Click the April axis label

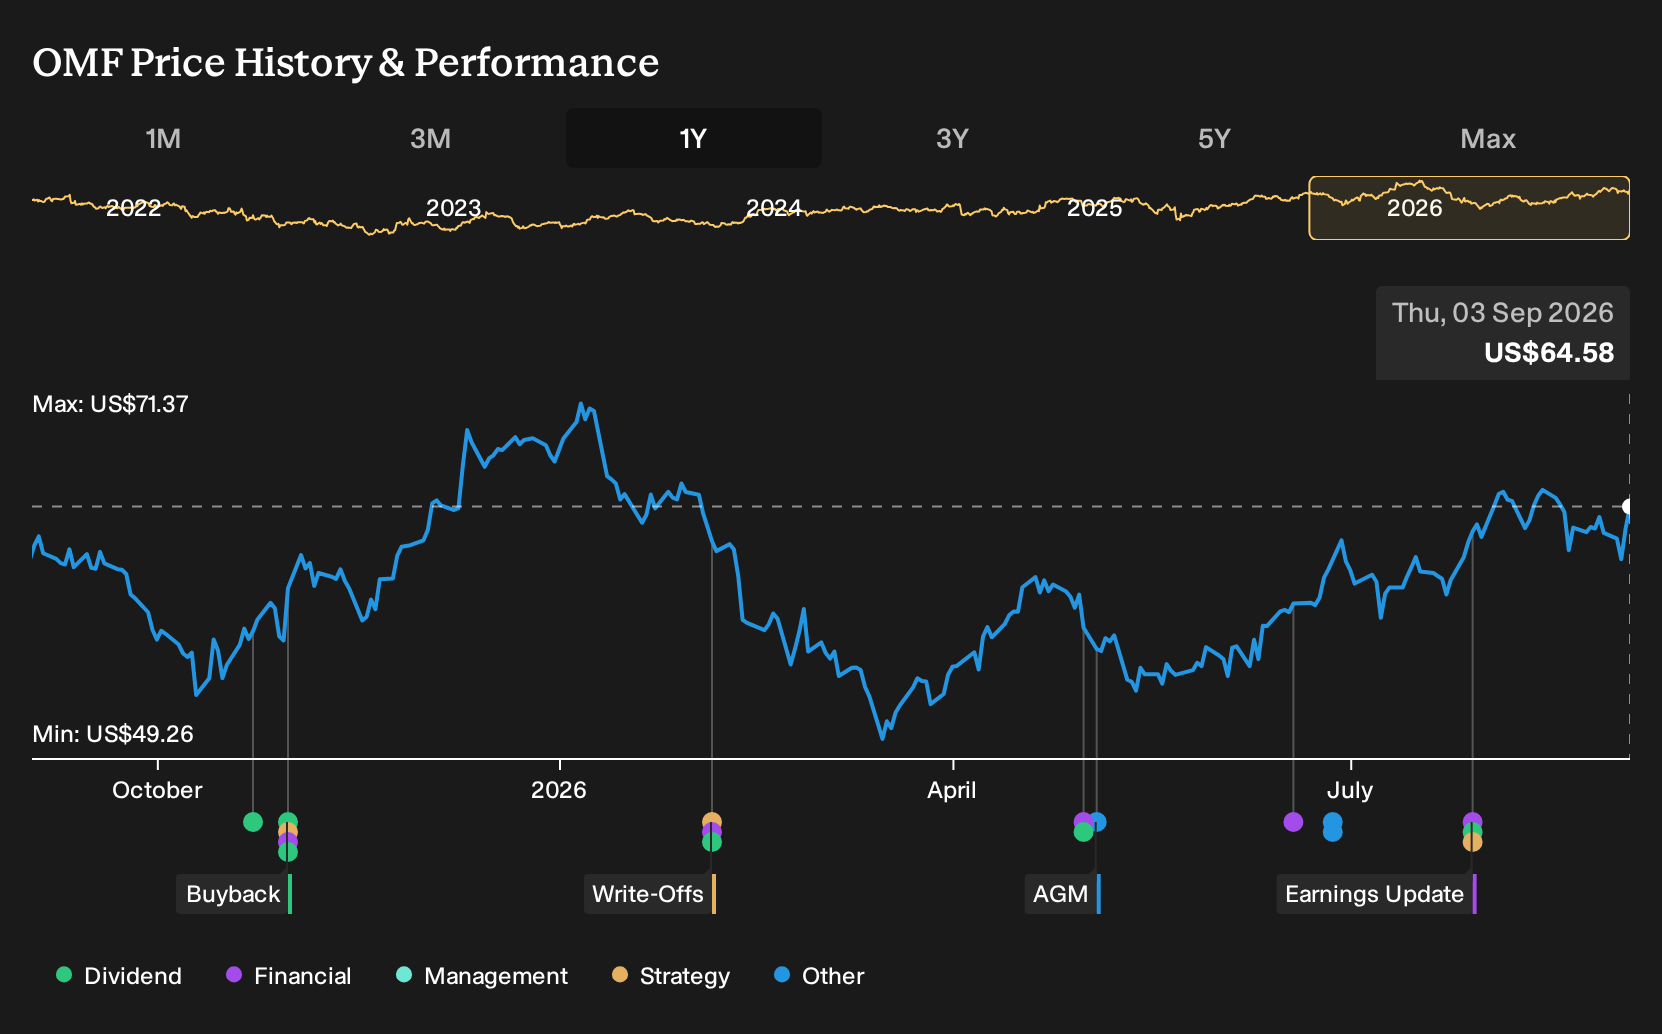click(x=952, y=790)
